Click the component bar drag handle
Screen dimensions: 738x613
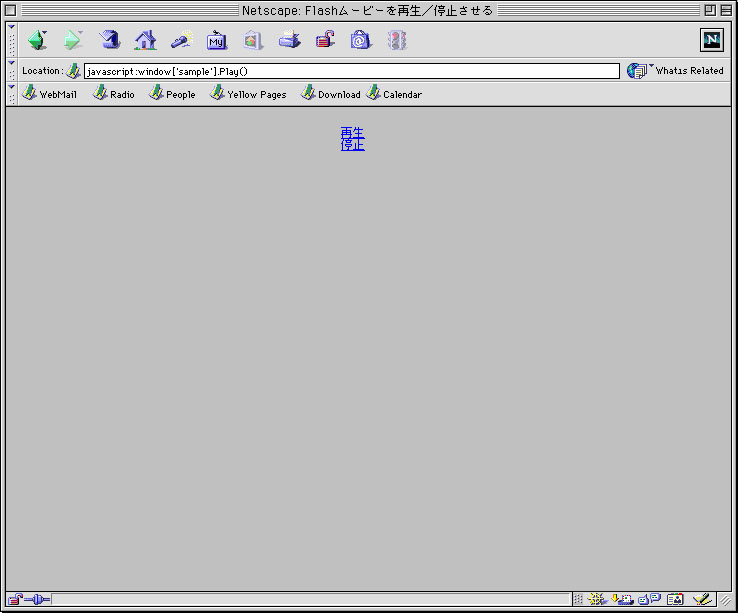578,599
